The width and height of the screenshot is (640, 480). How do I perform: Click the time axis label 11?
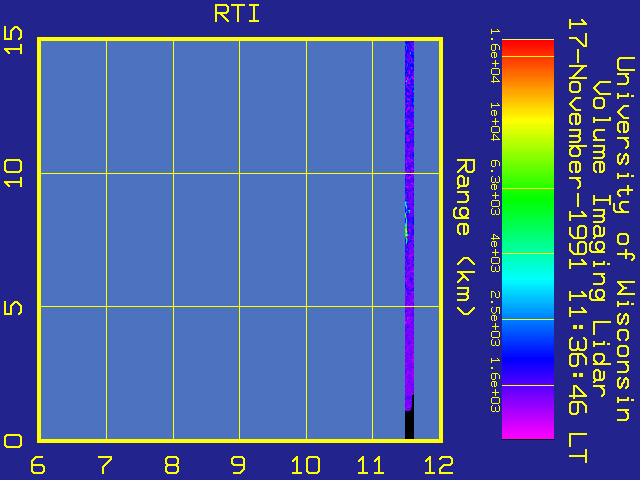point(371,465)
